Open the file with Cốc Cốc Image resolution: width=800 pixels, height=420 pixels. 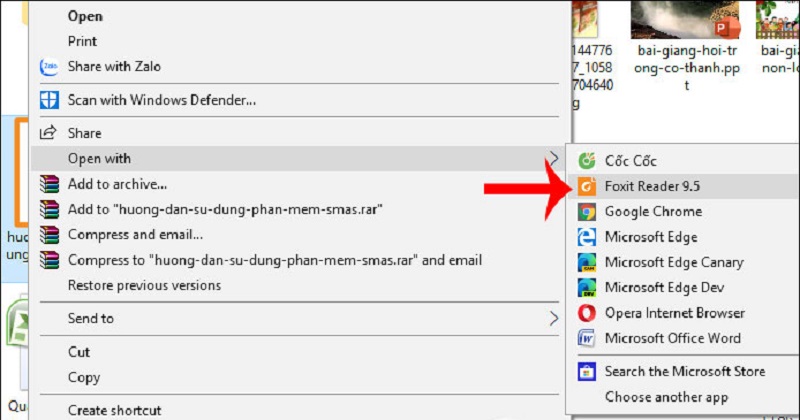pos(683,161)
